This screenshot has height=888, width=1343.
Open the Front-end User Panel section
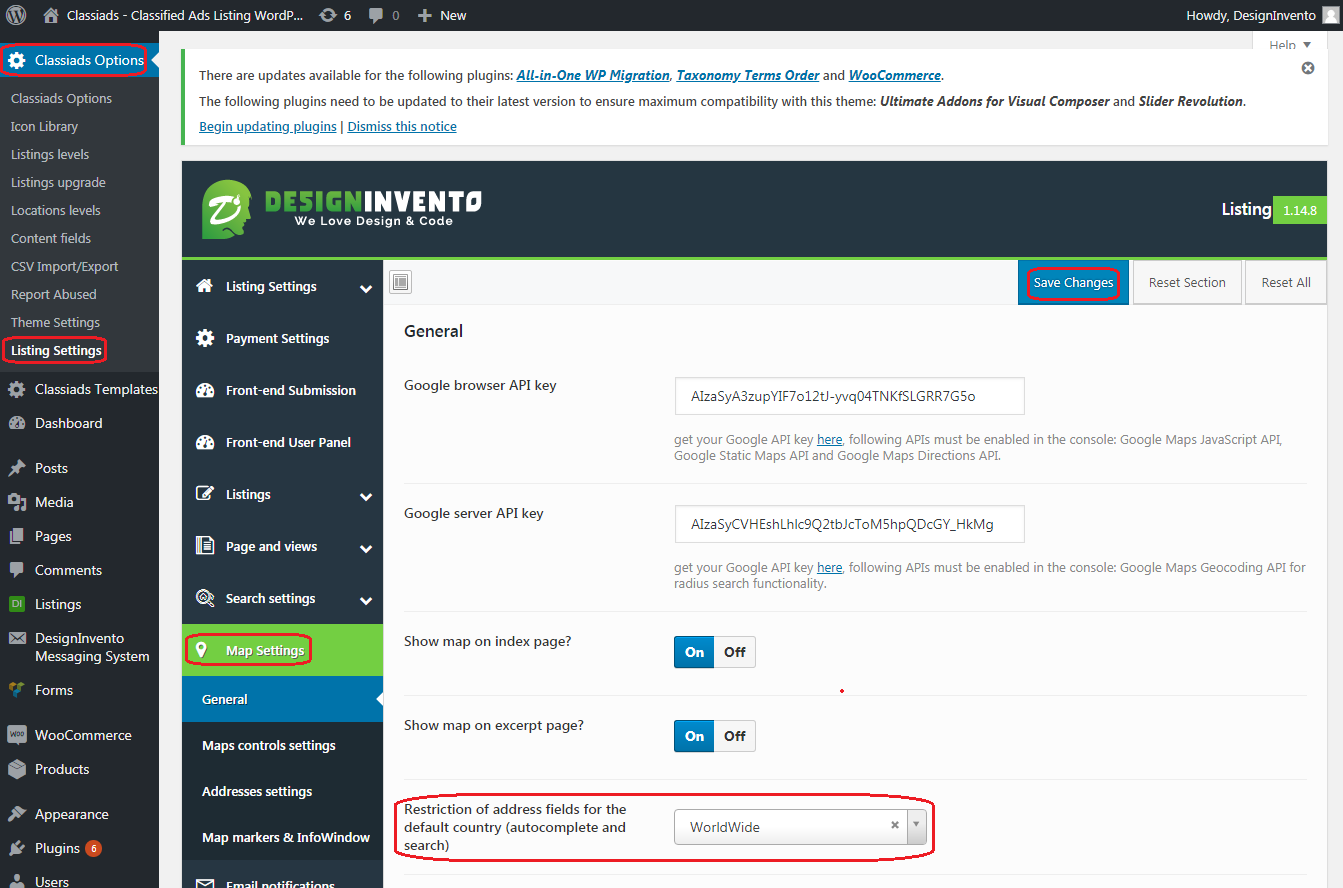[x=282, y=442]
